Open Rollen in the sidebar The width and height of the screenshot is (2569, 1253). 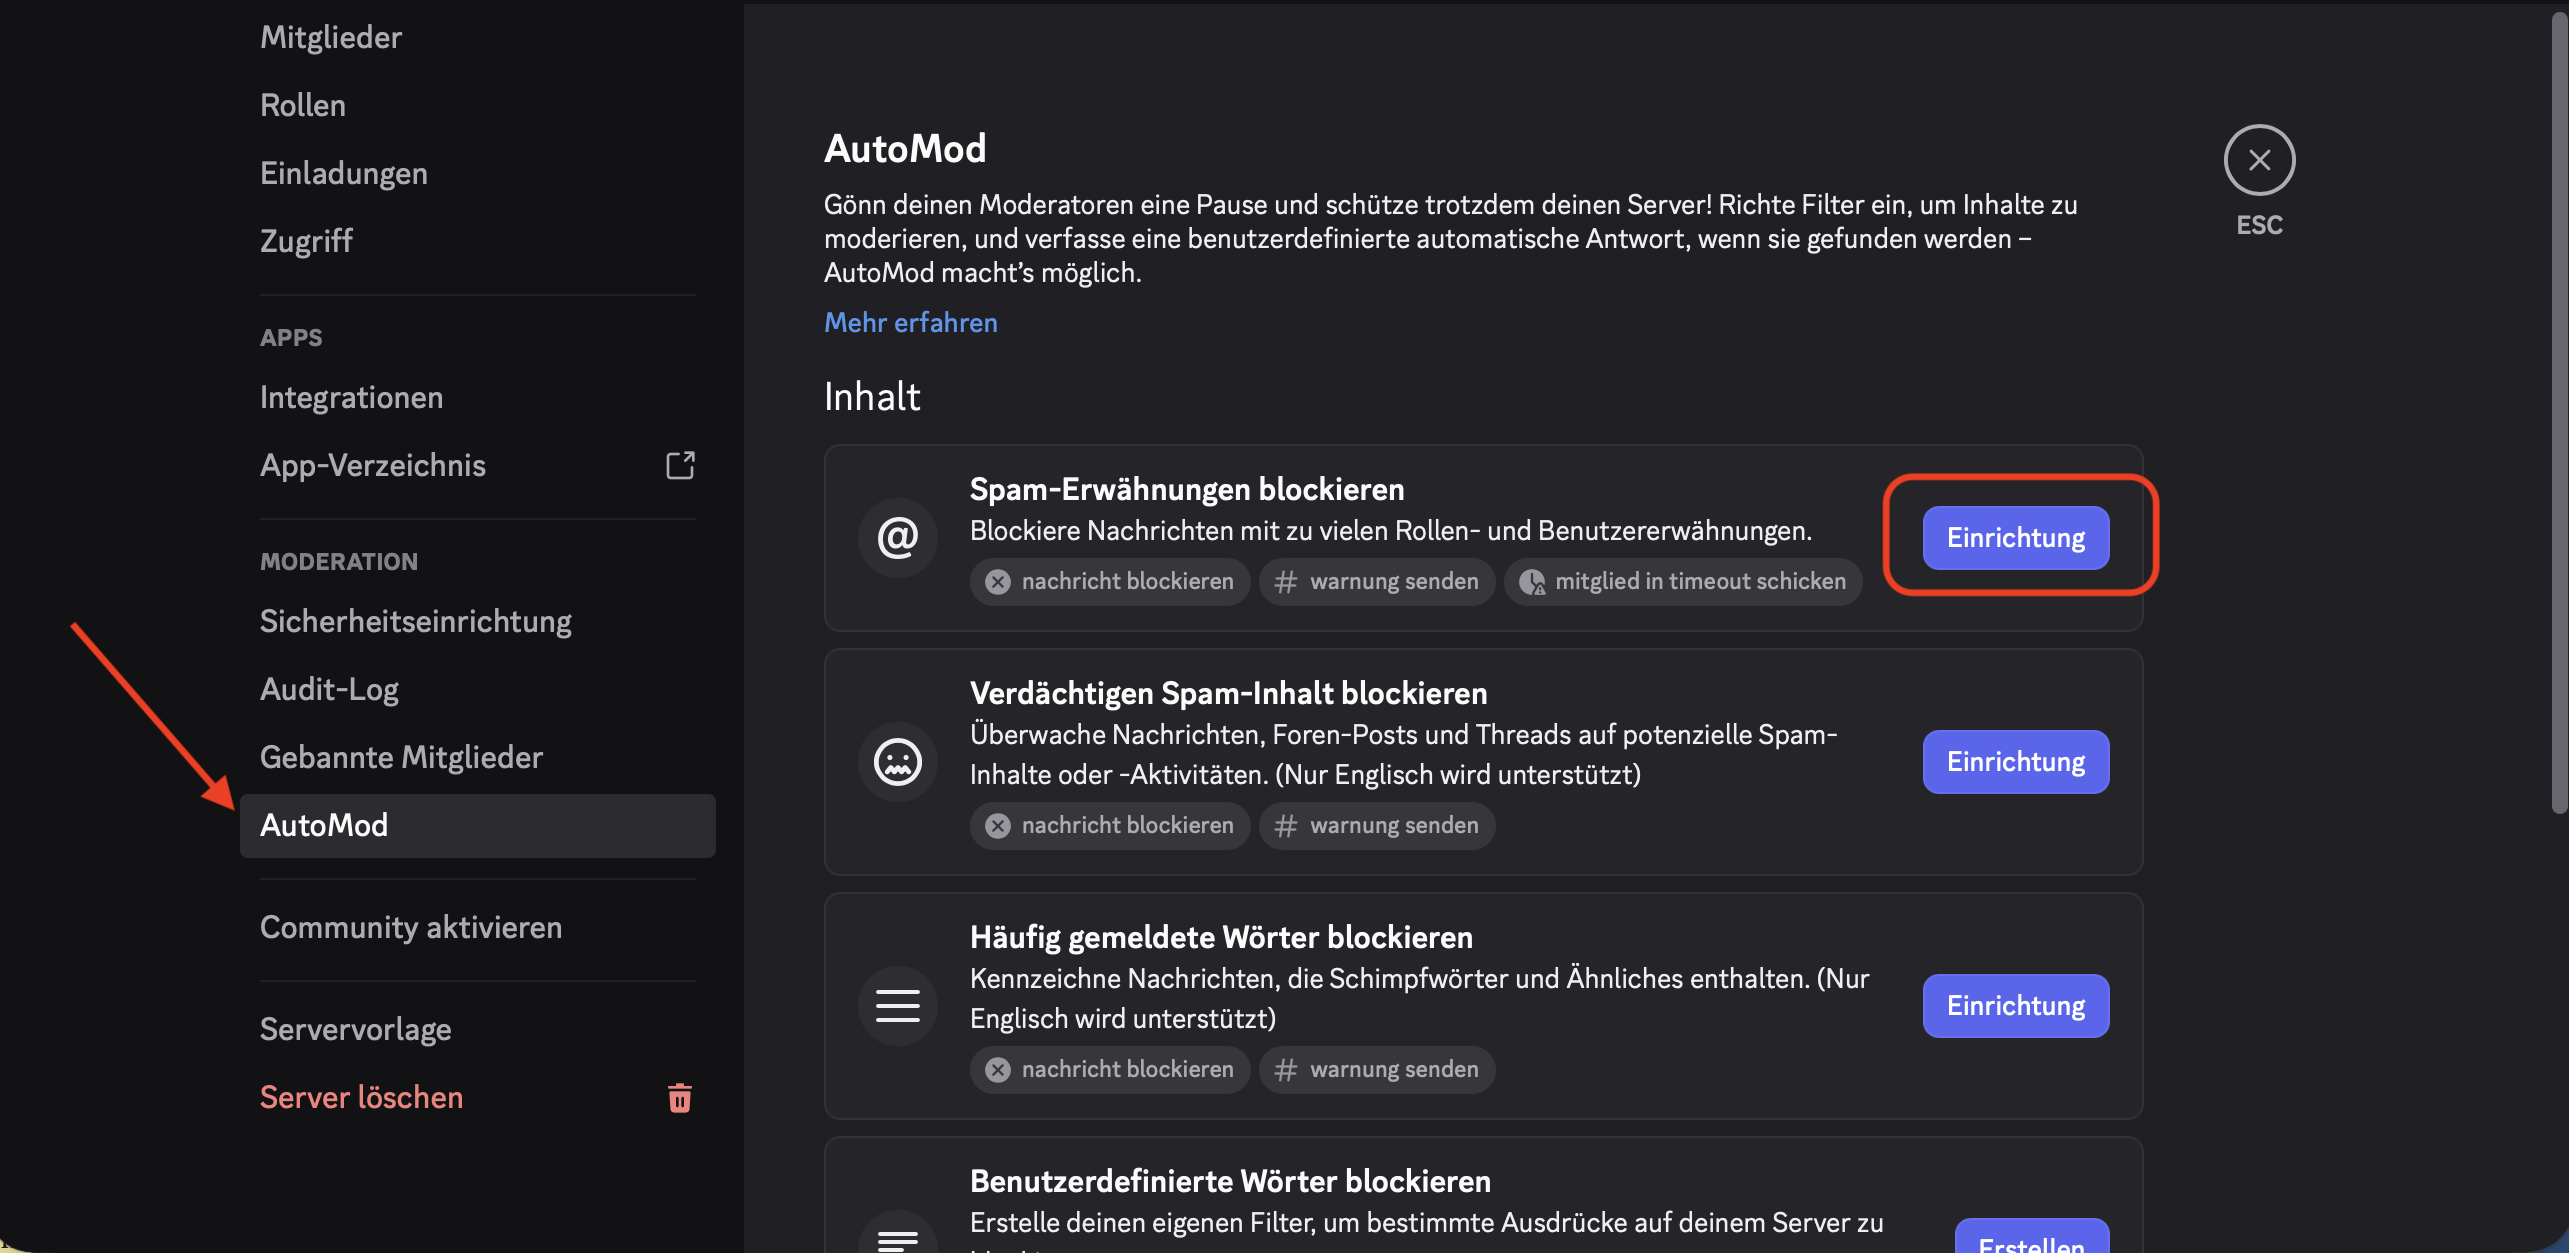pyautogui.click(x=303, y=106)
